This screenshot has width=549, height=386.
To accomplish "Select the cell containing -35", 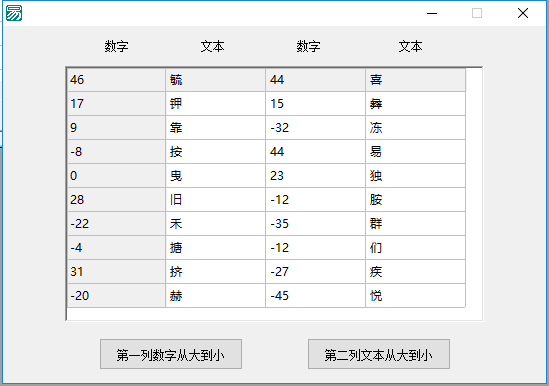I will [316, 224].
